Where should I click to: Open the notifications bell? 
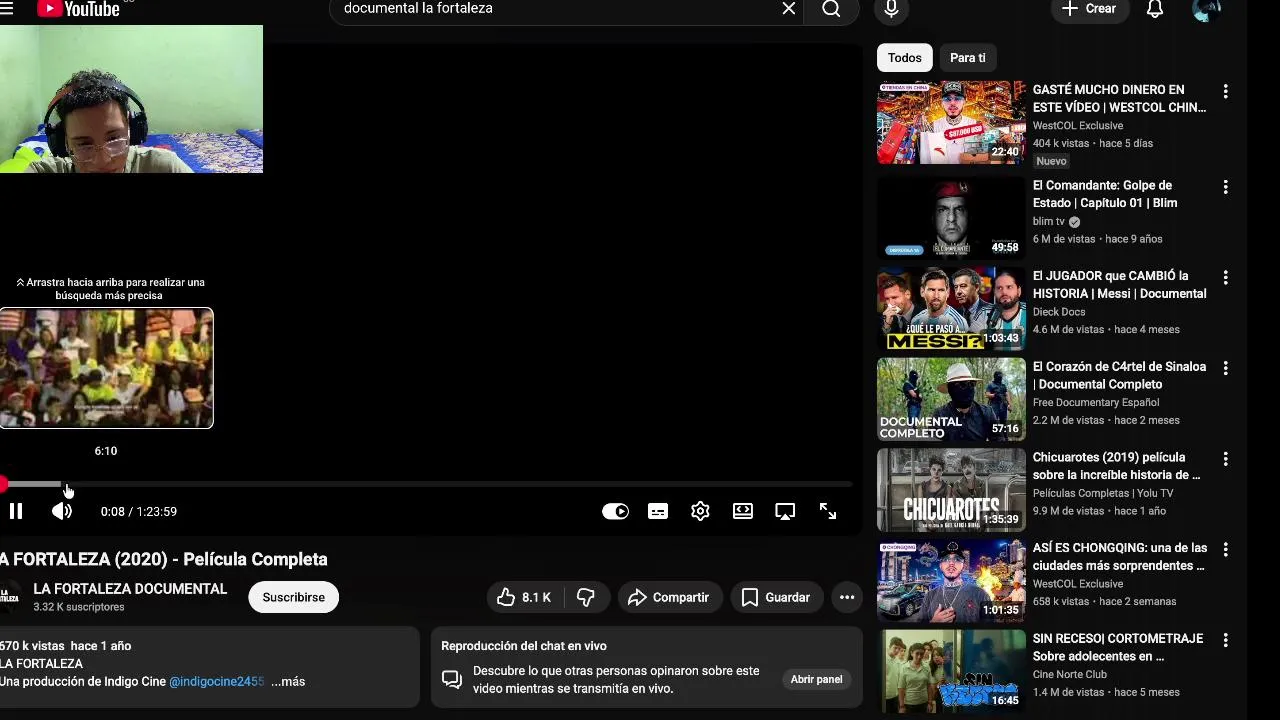point(1155,9)
